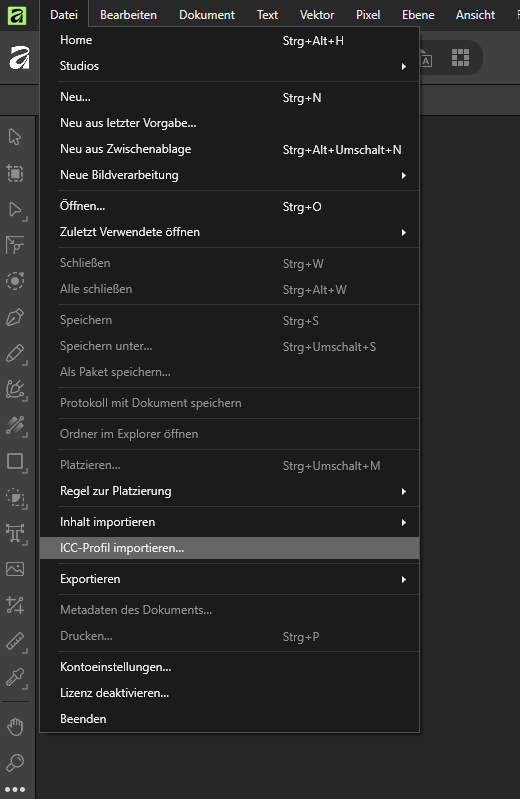Select the Vector Crop tool
This screenshot has width=520, height=799.
(15, 605)
